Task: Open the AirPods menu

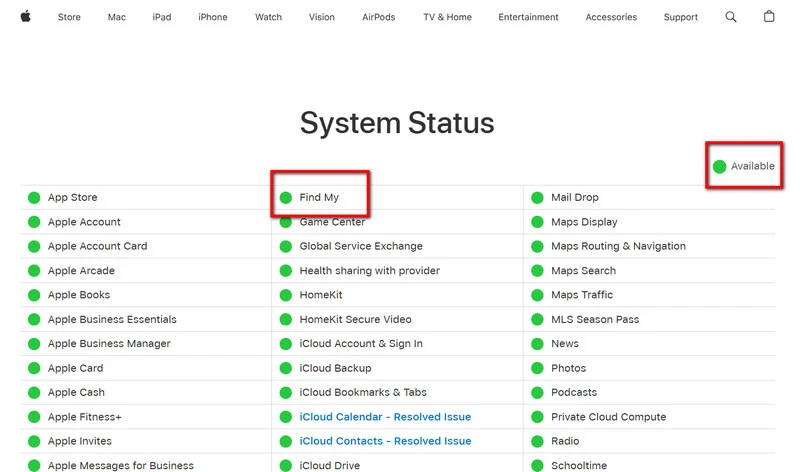Action: pyautogui.click(x=379, y=17)
